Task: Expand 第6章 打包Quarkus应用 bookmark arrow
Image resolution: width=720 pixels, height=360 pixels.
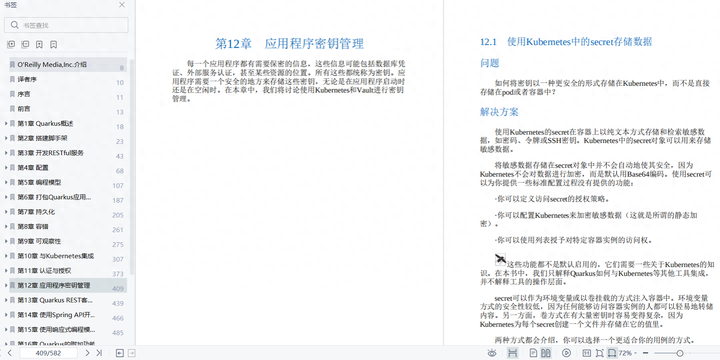Action: (6, 197)
